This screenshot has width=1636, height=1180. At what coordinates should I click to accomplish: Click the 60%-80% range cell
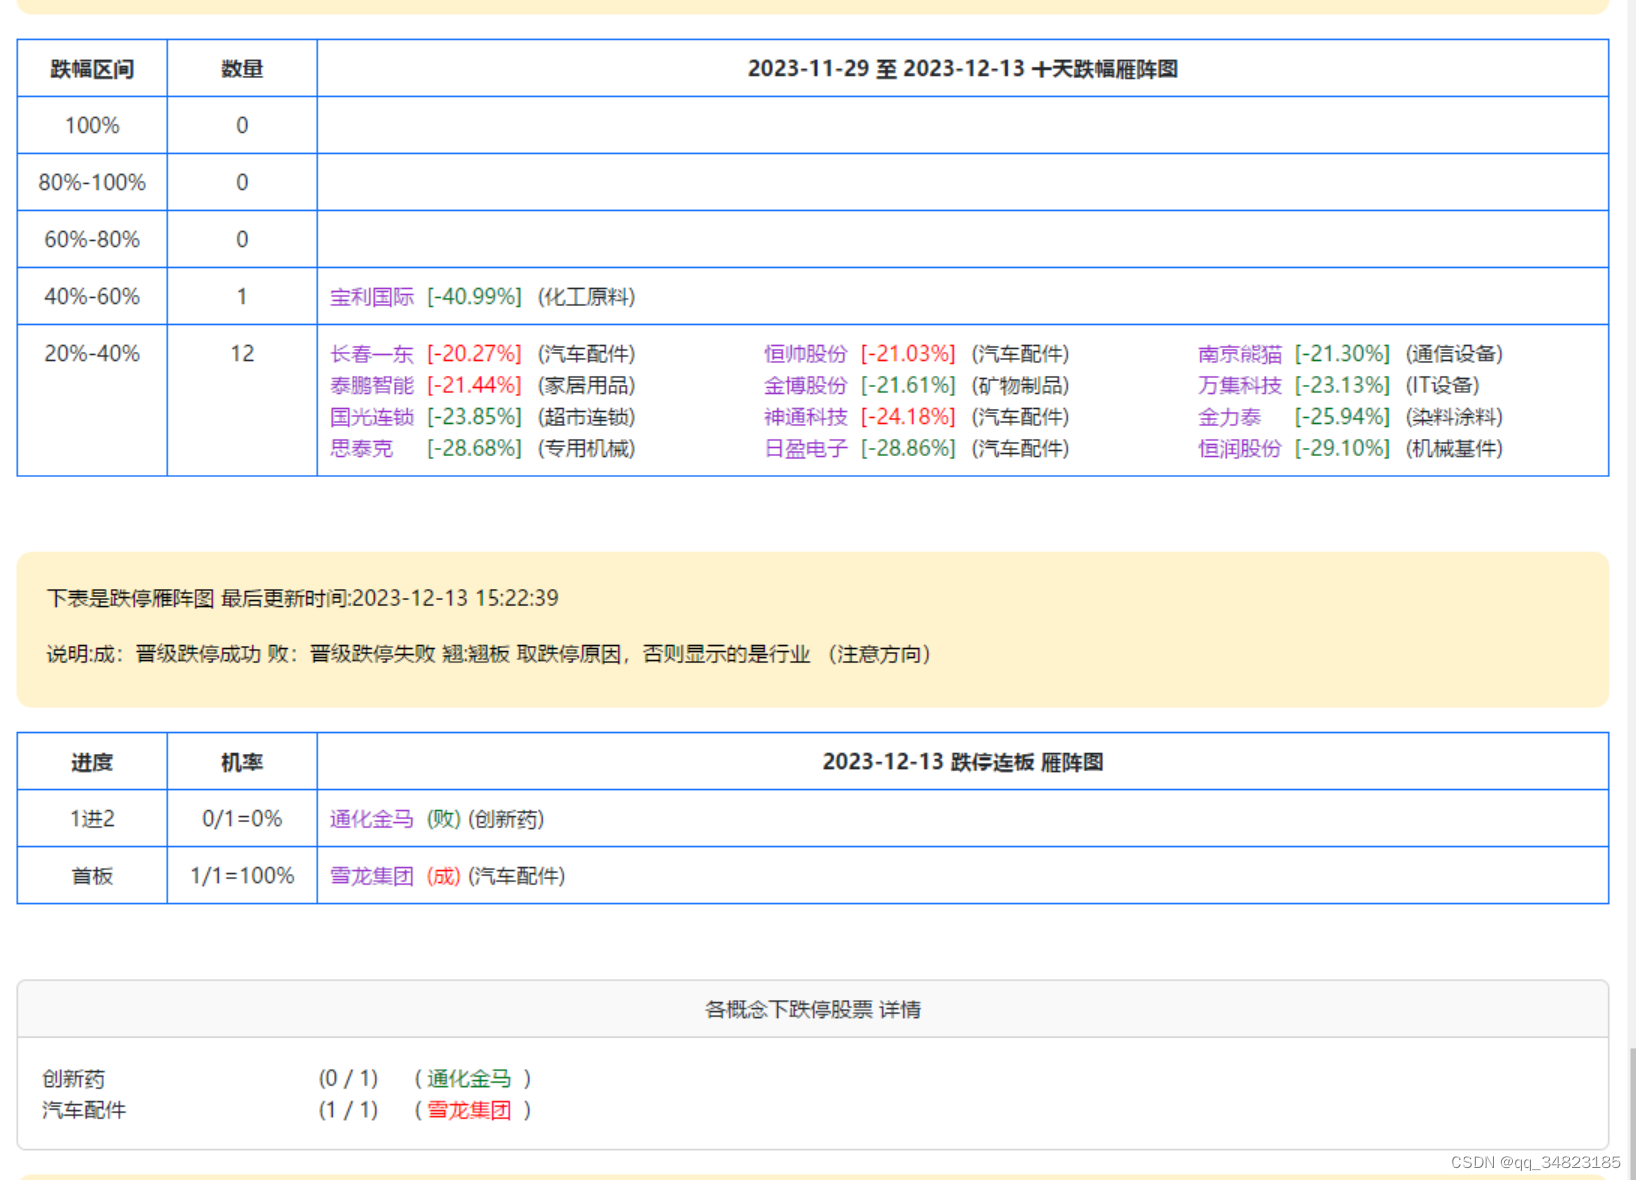[92, 240]
